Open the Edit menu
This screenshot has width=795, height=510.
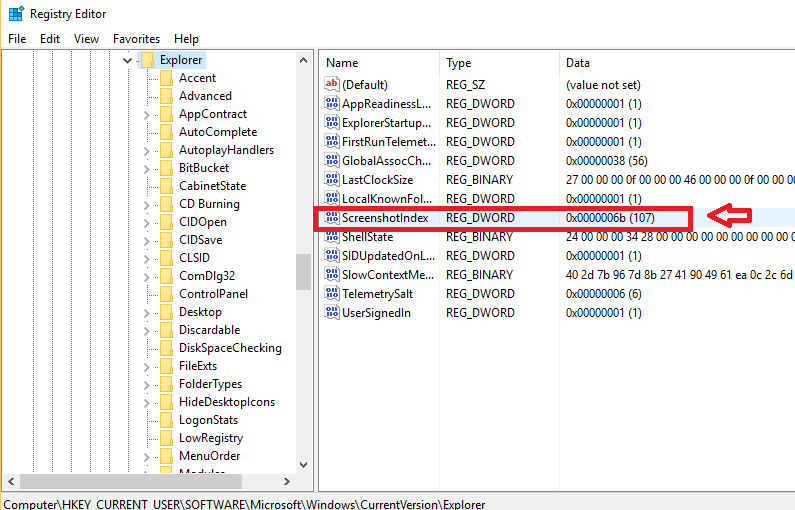click(x=50, y=39)
